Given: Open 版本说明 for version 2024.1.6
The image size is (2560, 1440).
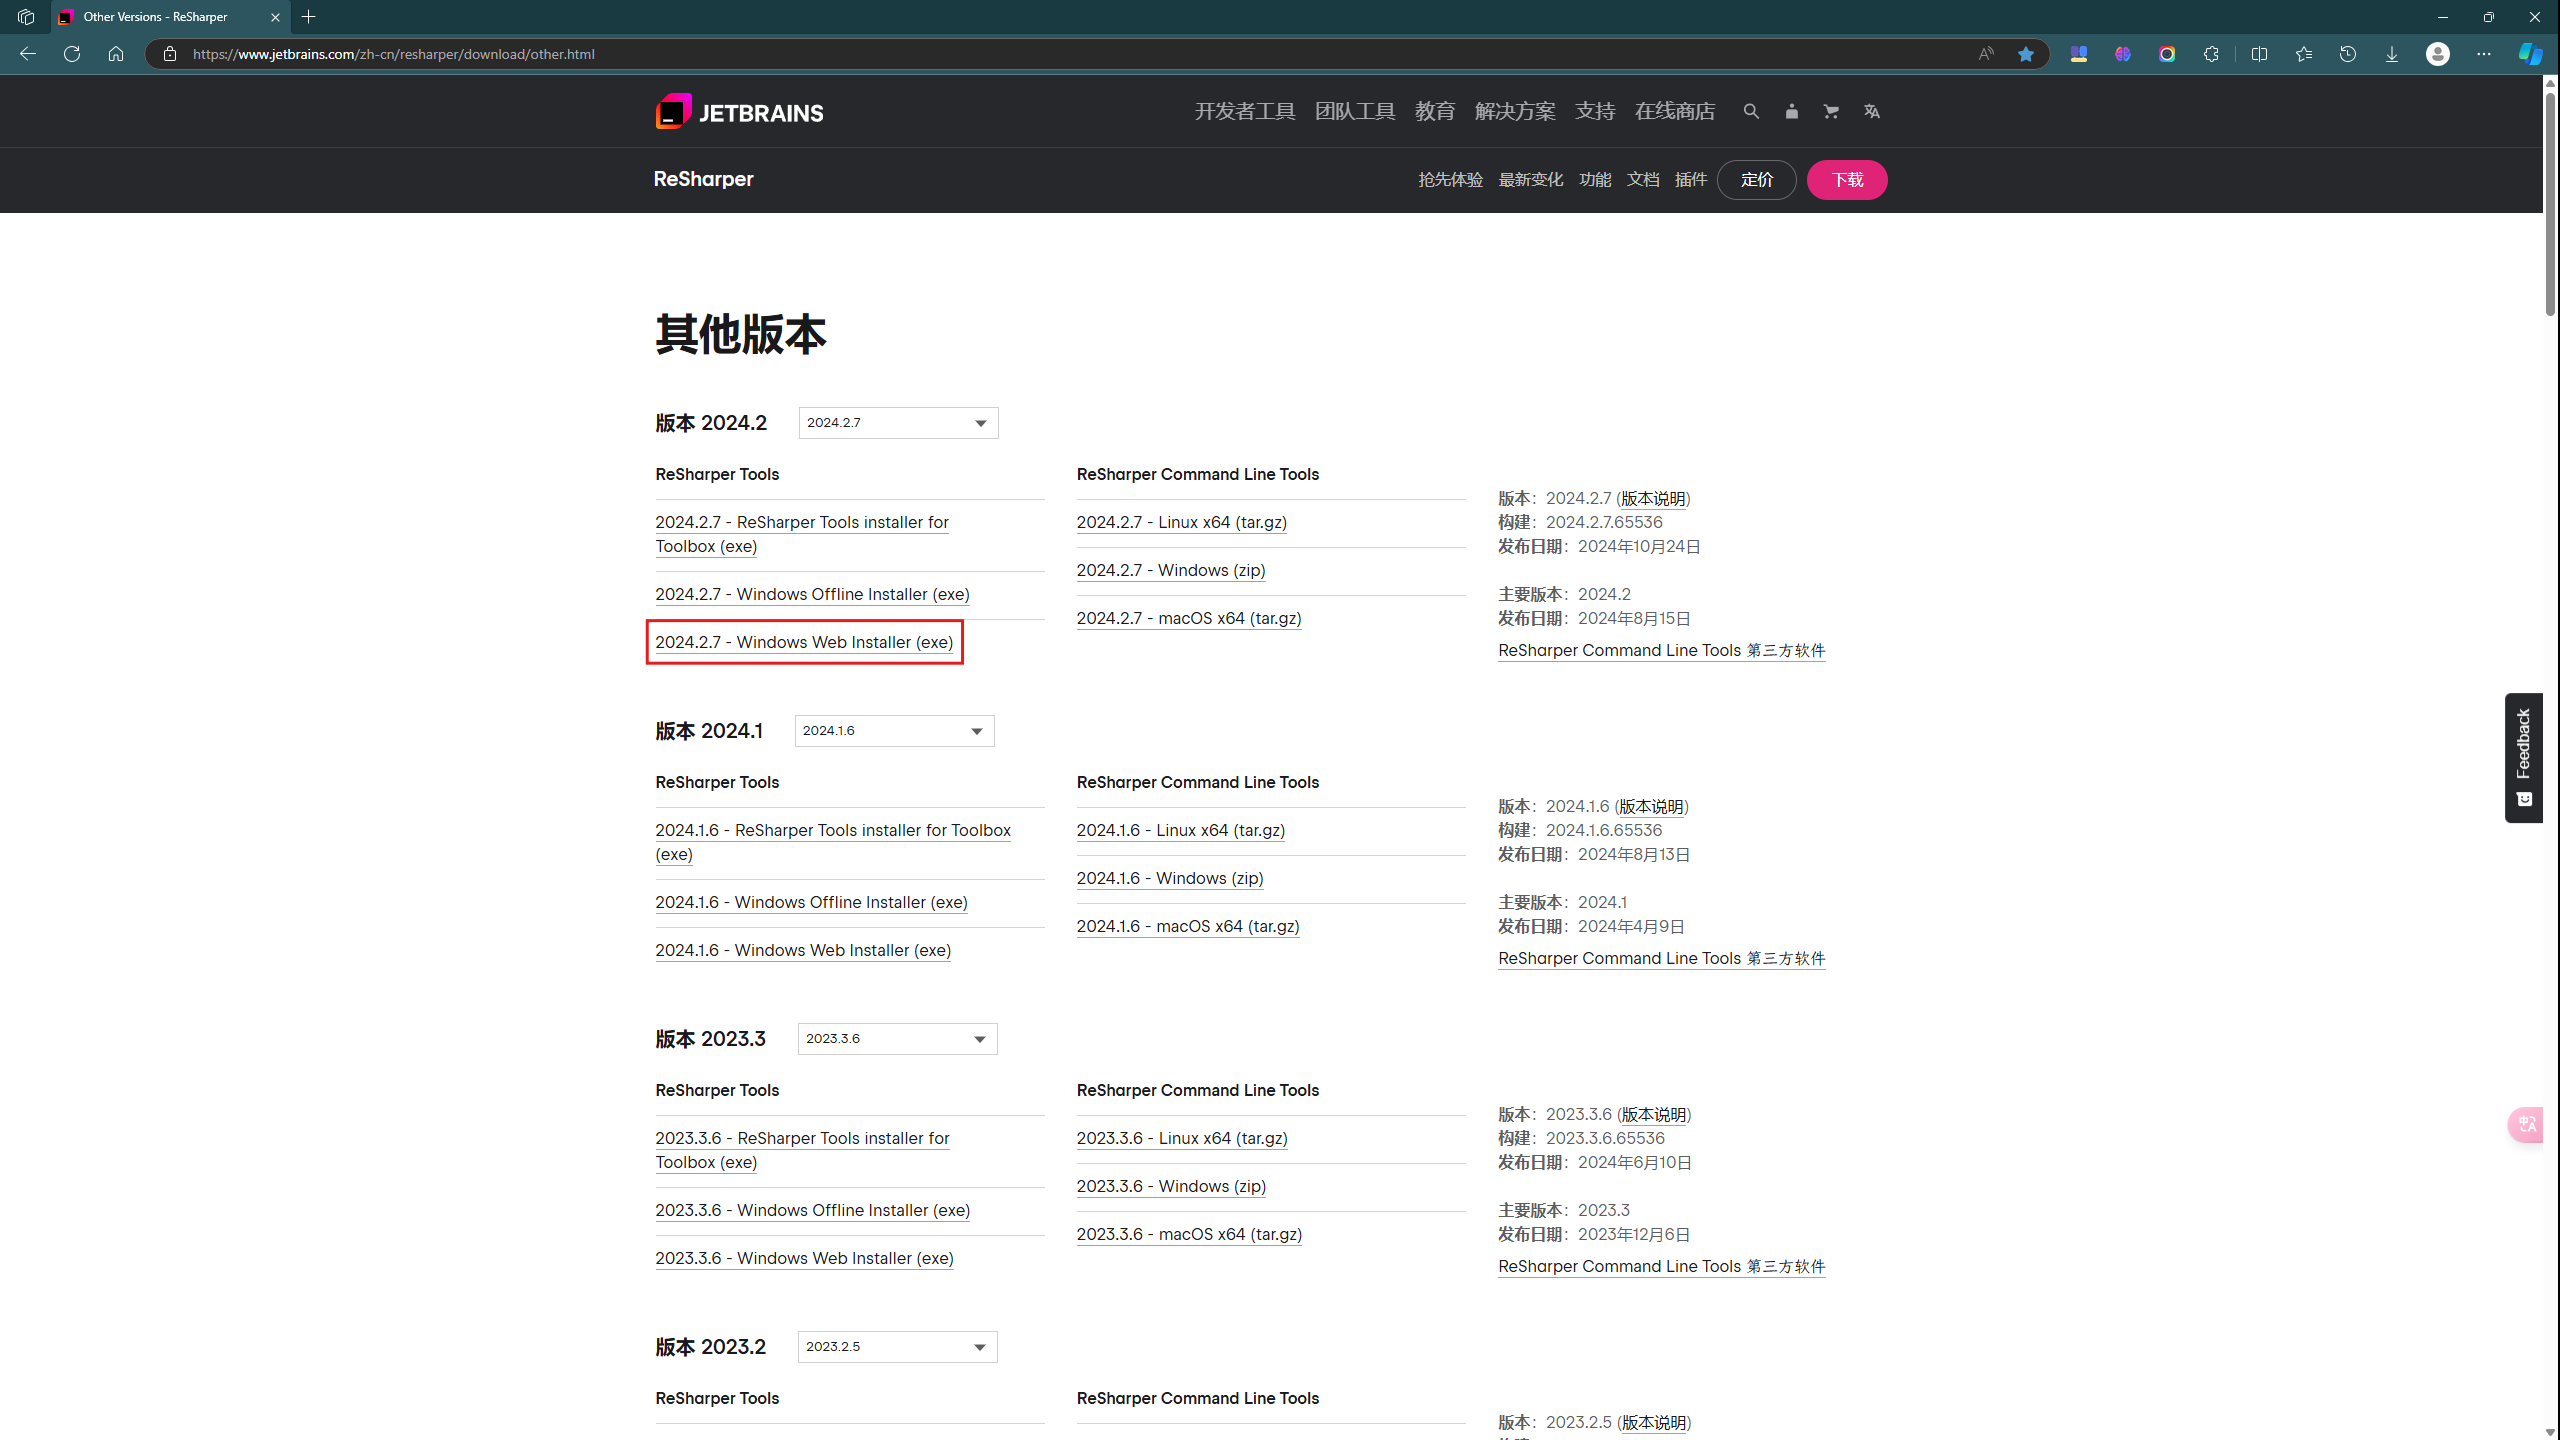Looking at the screenshot, I should [1651, 806].
